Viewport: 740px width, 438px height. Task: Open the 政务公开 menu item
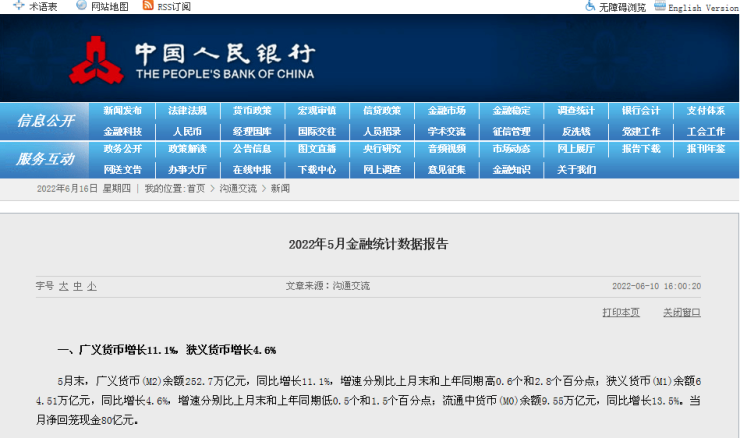click(x=123, y=149)
